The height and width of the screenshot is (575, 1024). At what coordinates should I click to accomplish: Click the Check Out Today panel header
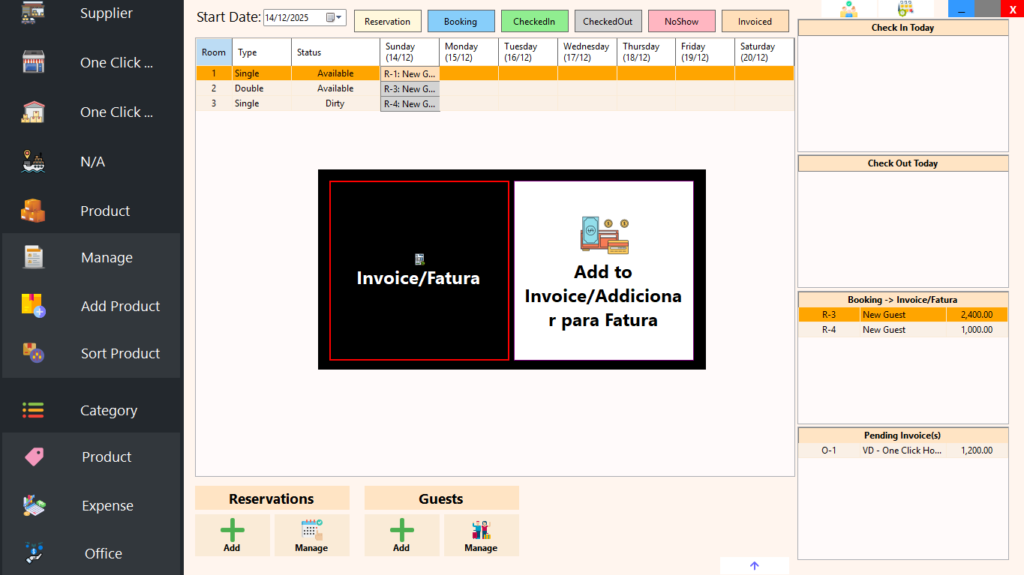click(x=903, y=163)
